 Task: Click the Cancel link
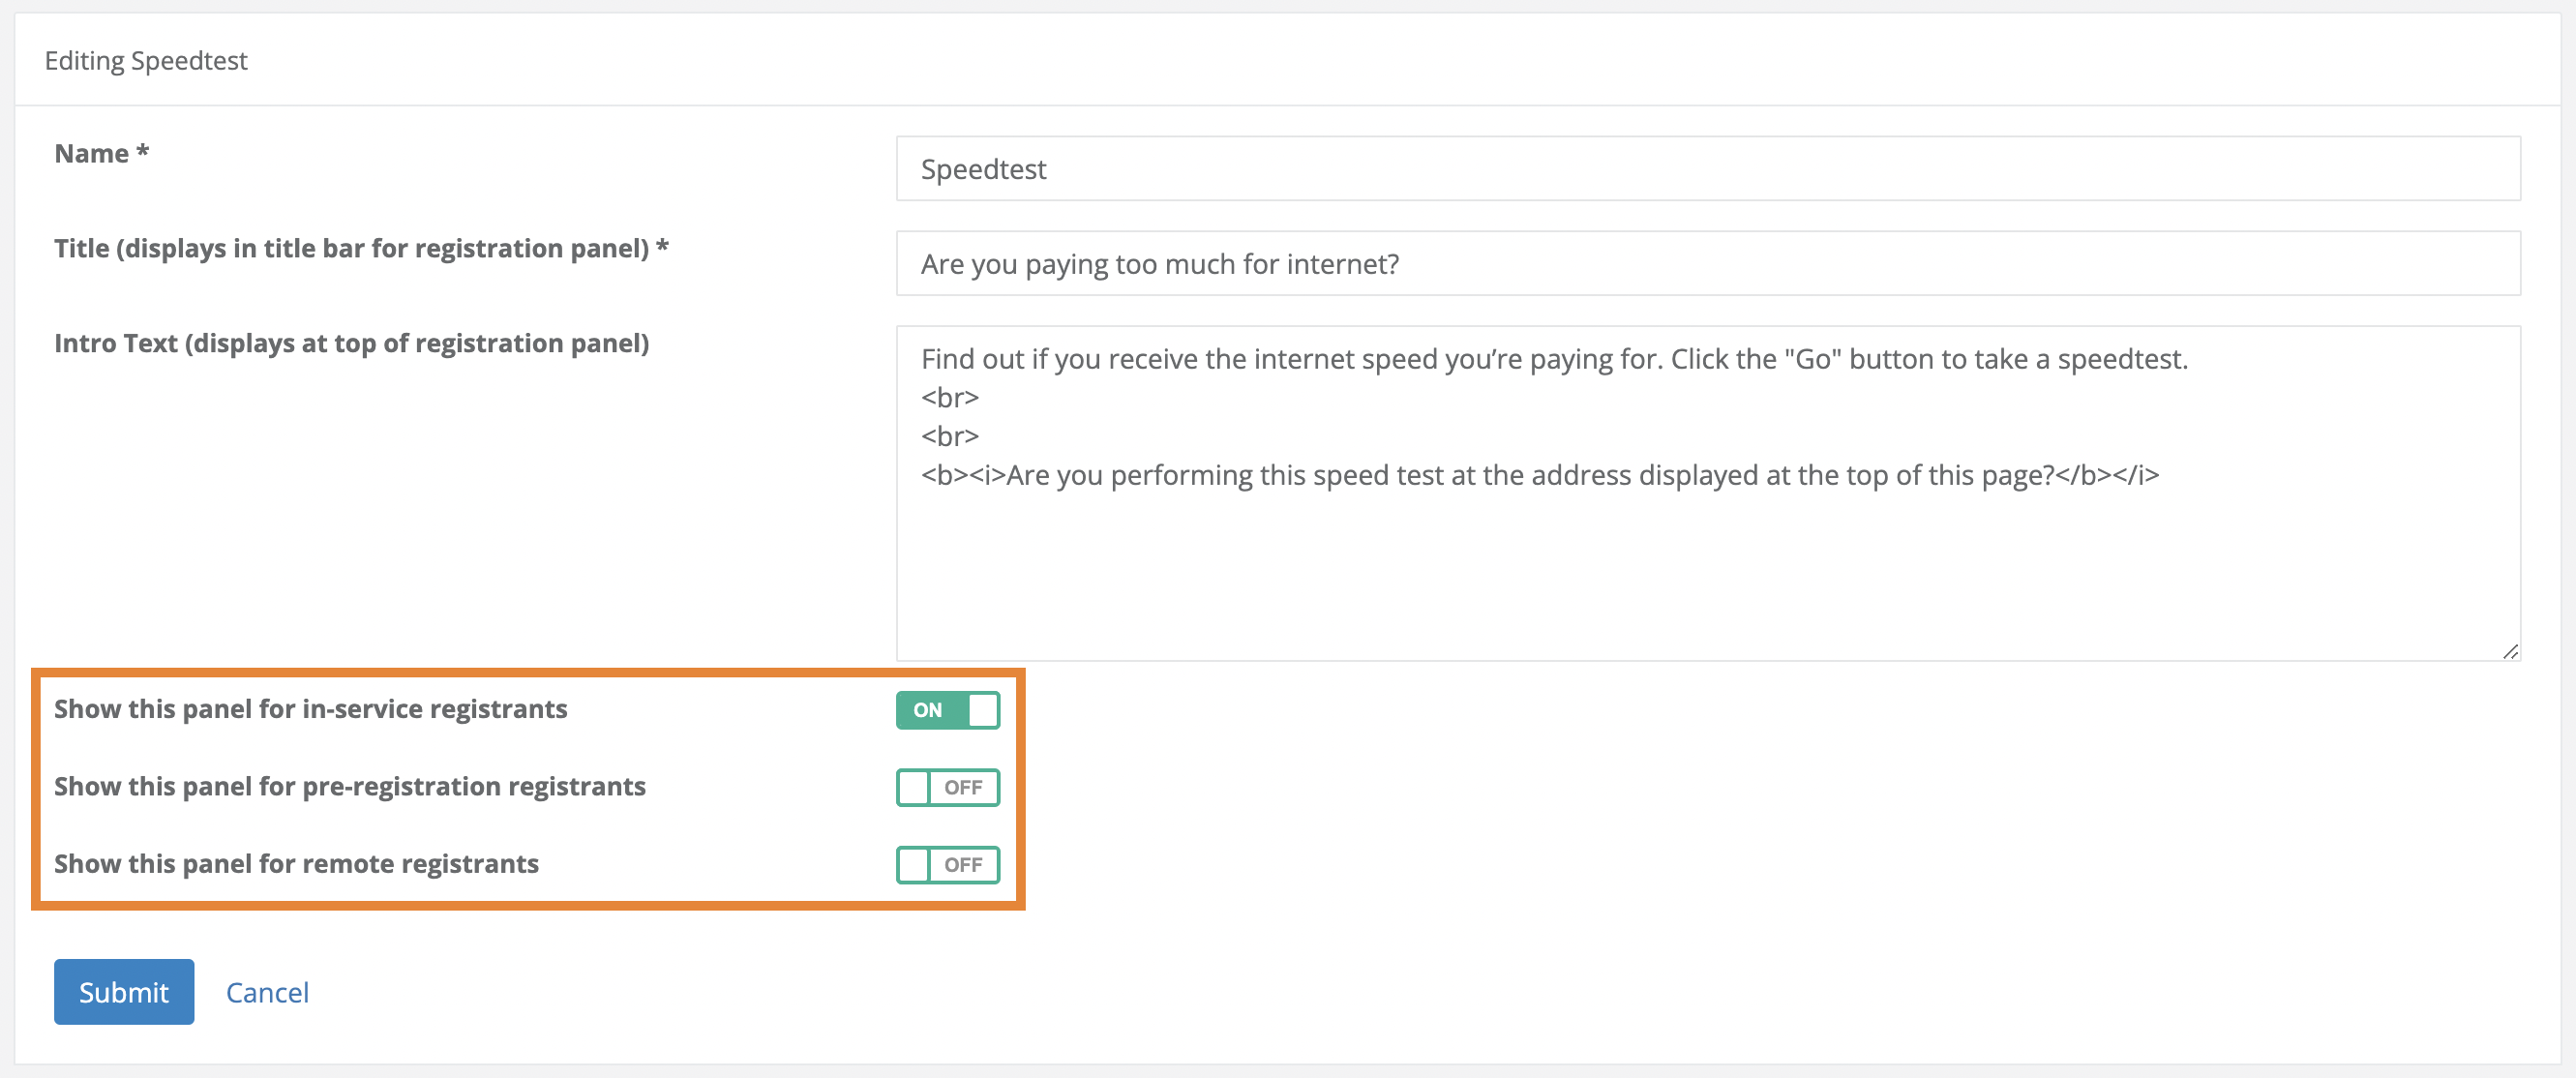(266, 991)
